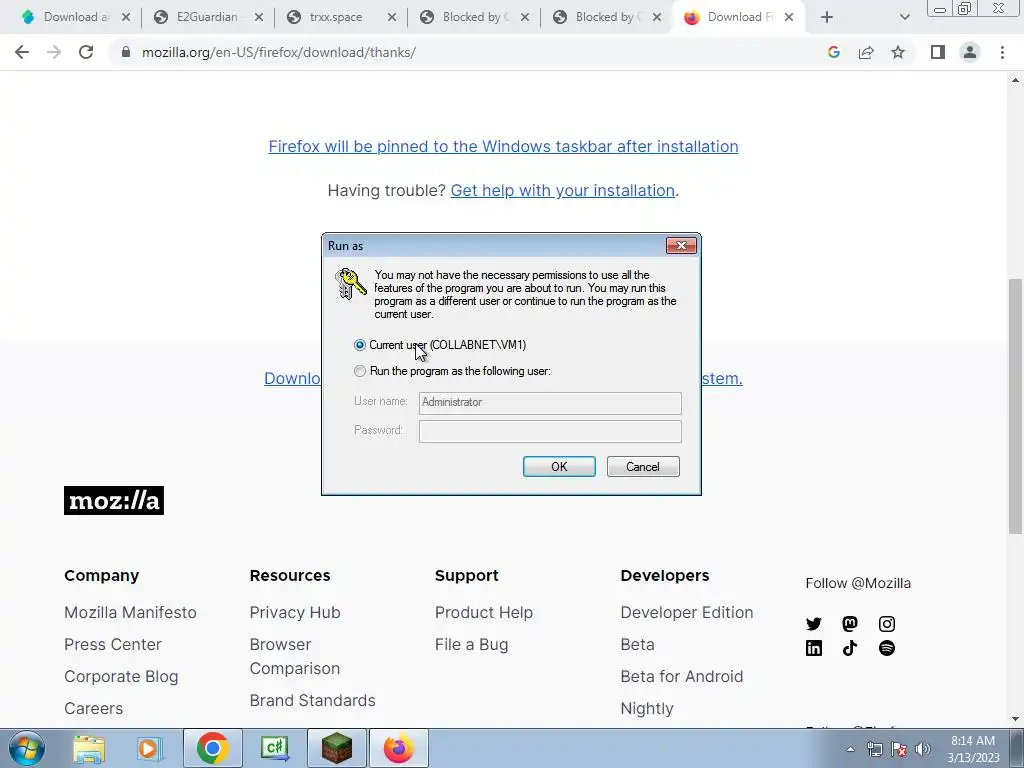This screenshot has width=1024, height=768.
Task: Open Minecraft block taskbar icon
Action: point(337,748)
